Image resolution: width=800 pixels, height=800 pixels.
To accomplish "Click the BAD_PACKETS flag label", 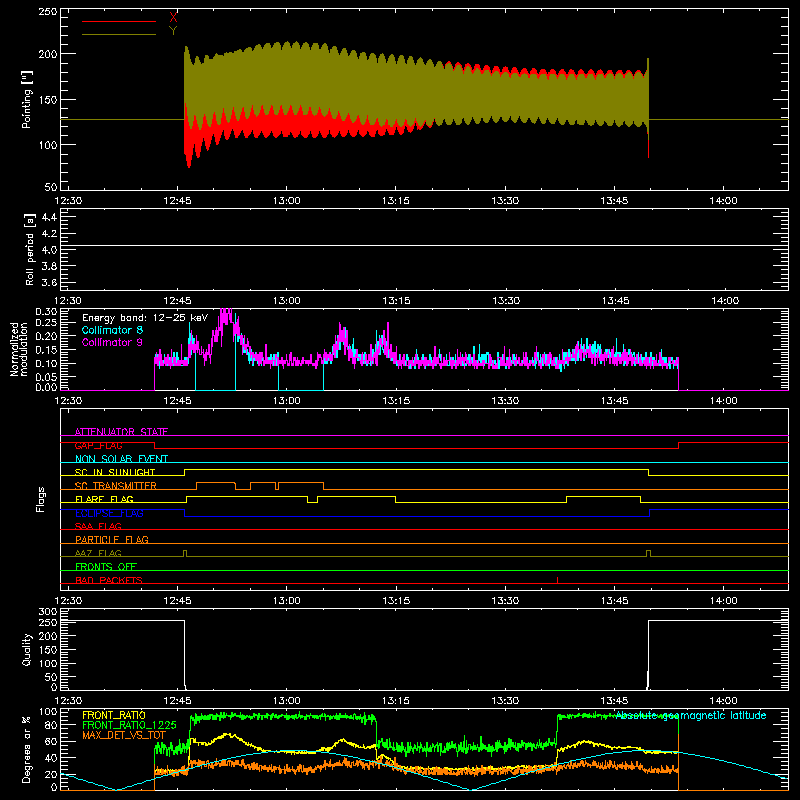I will [109, 580].
